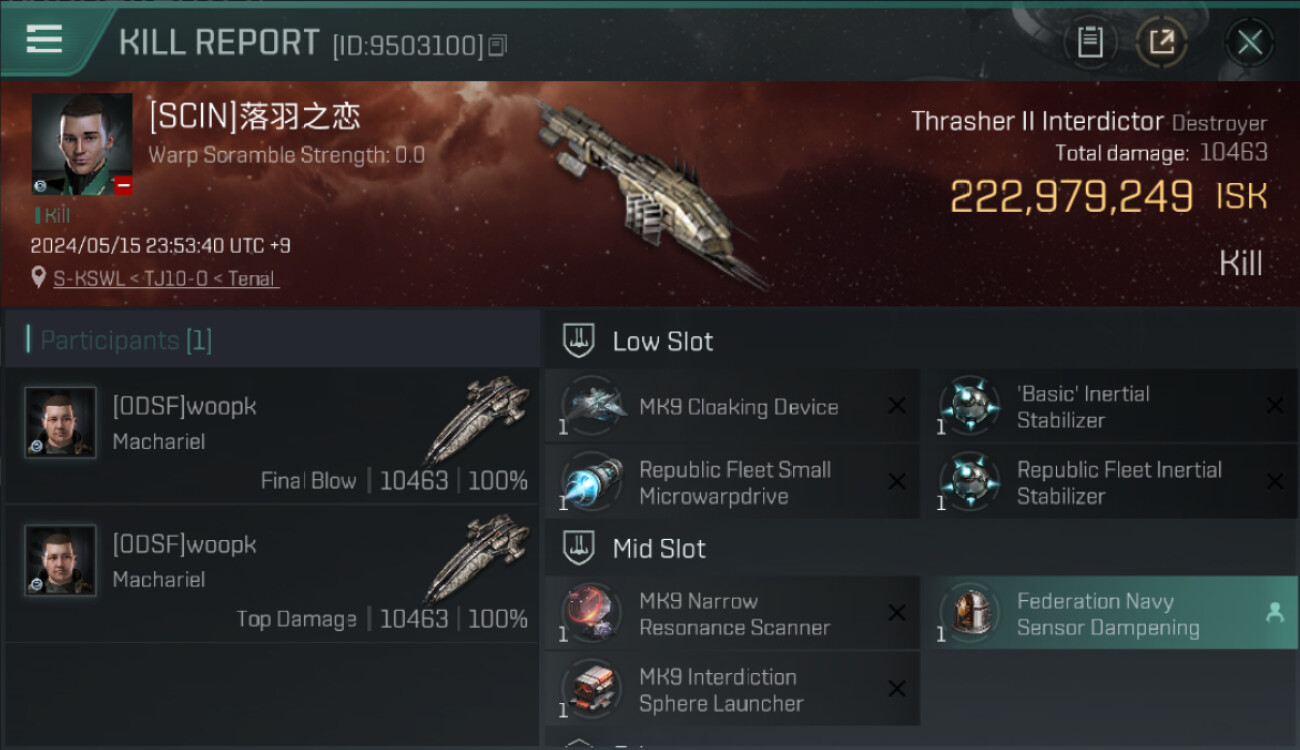The width and height of the screenshot is (1300, 750).
Task: Select Republic Fleet Small Microwarpdrive icon
Action: (x=591, y=482)
